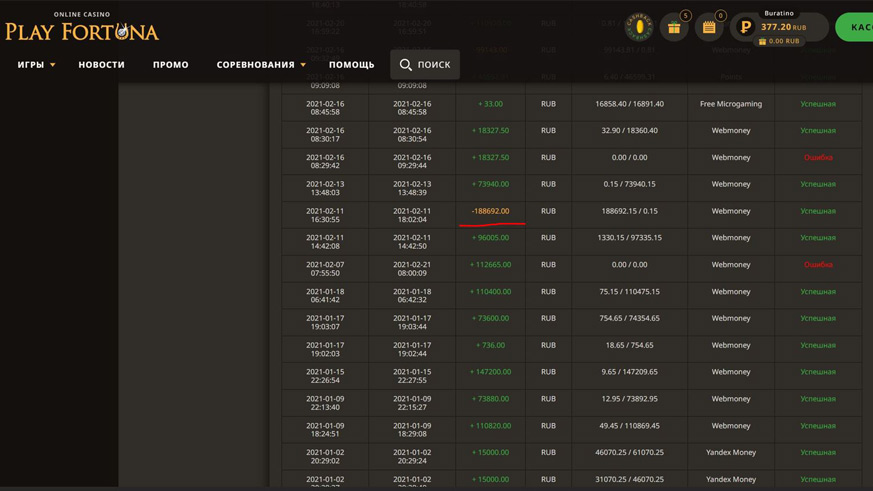This screenshot has width=873, height=491.
Task: Open the ИГРЫ menu
Action: tap(31, 65)
